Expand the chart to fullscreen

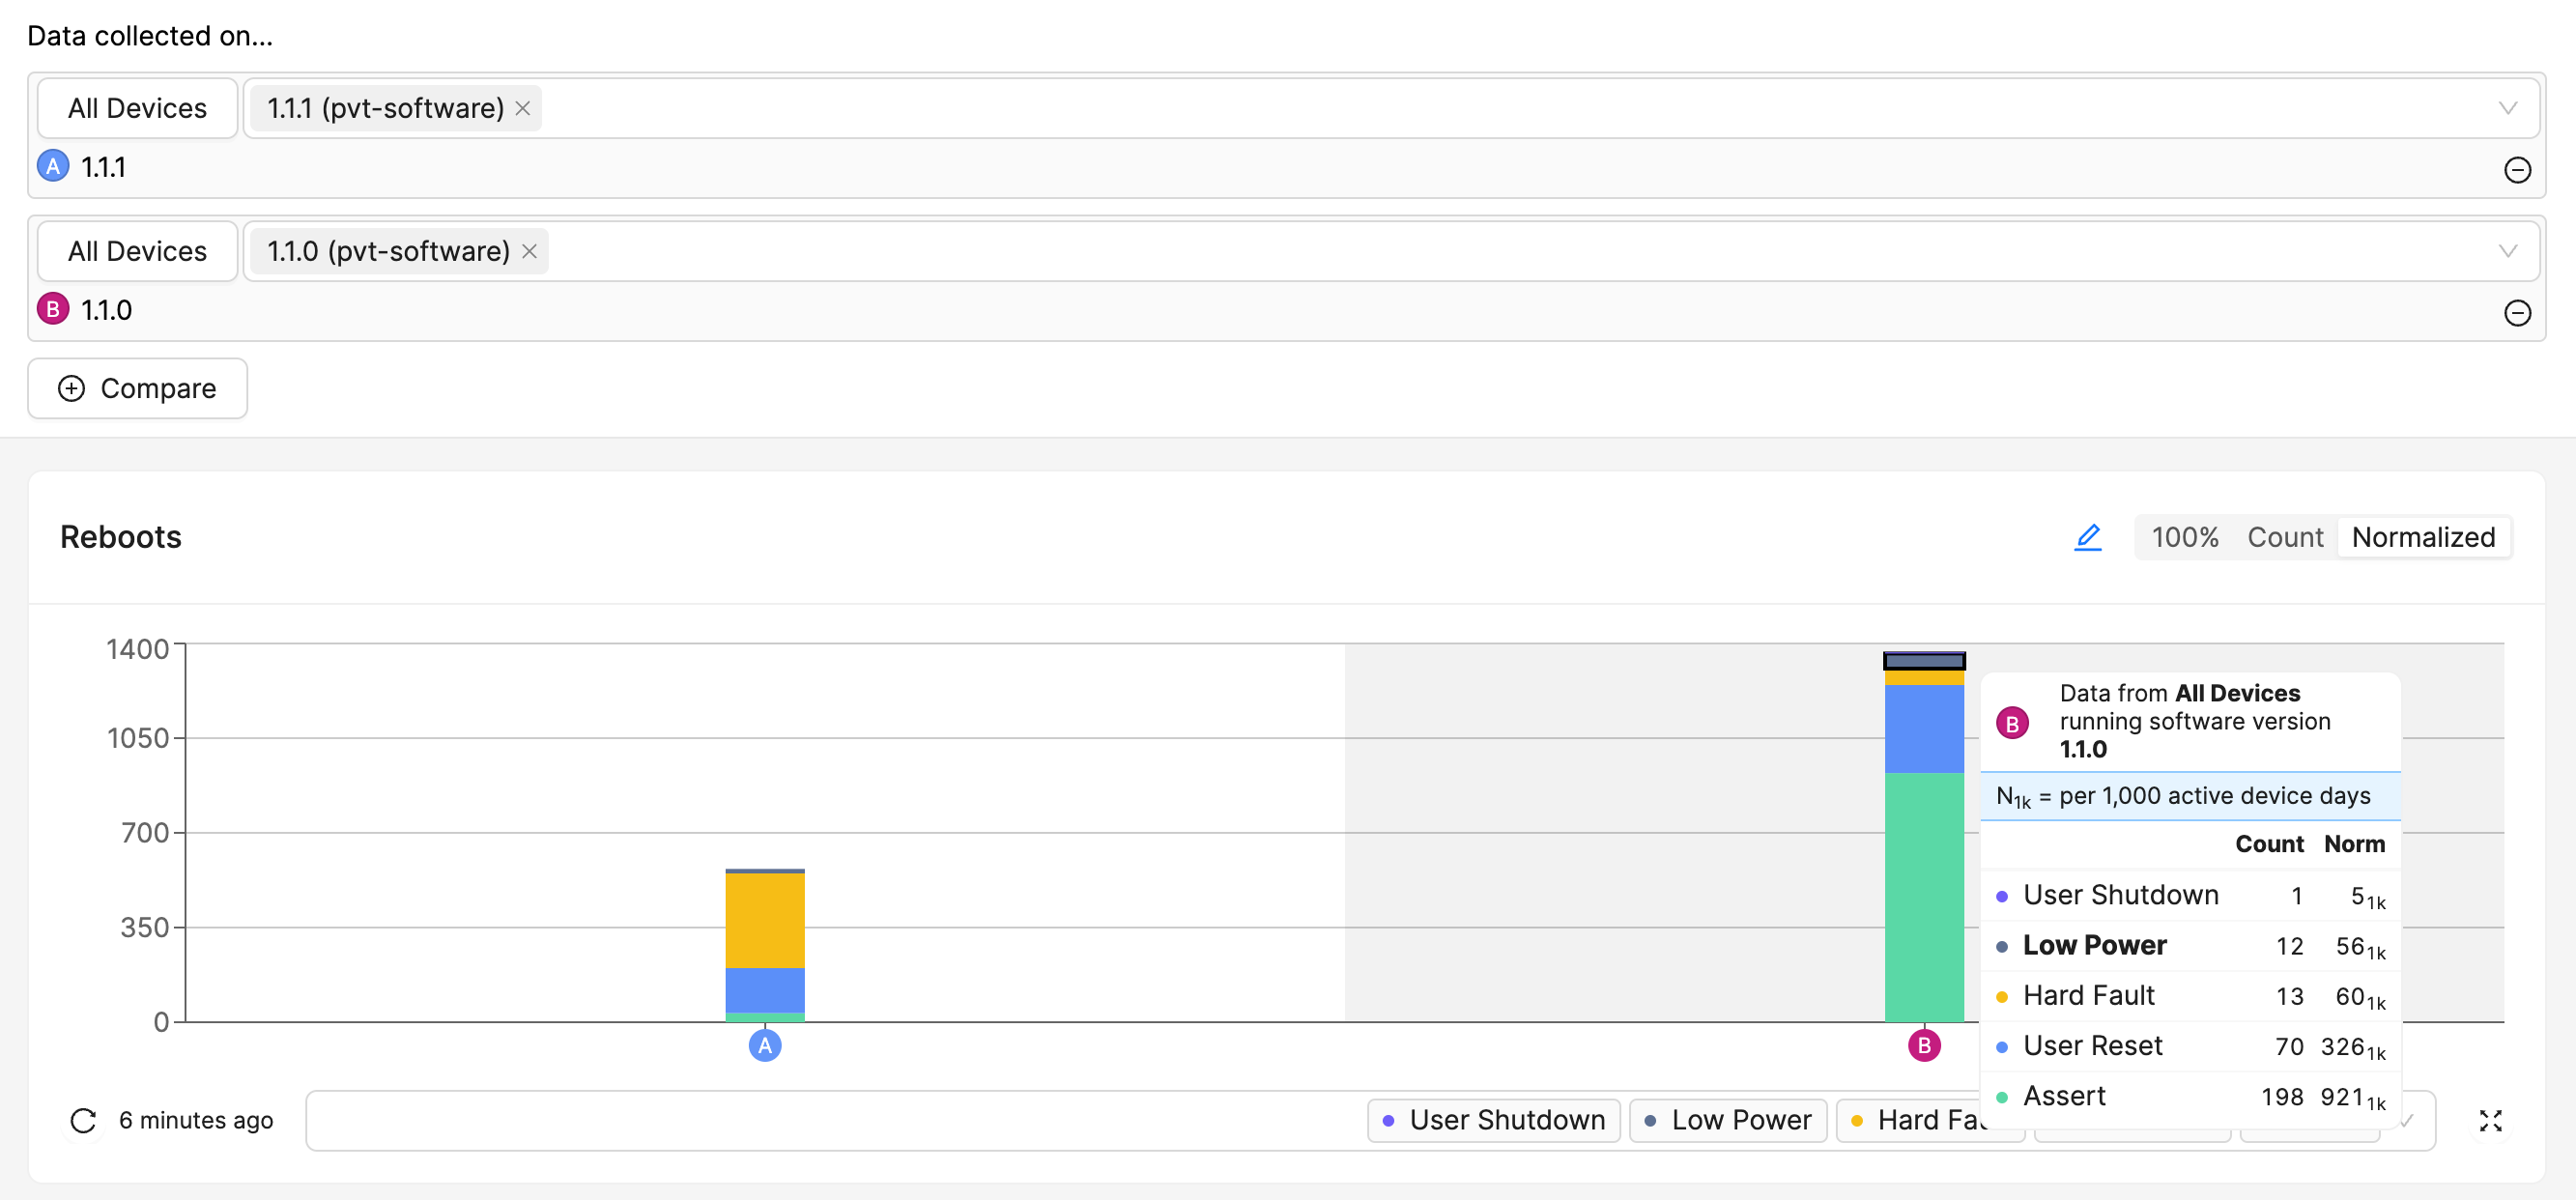tap(2490, 1120)
